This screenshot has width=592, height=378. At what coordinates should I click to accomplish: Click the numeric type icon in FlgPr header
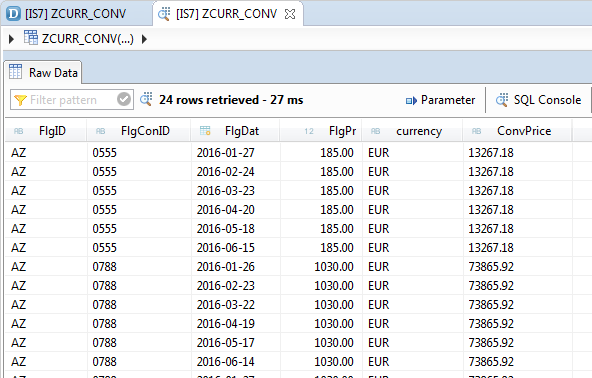point(309,131)
